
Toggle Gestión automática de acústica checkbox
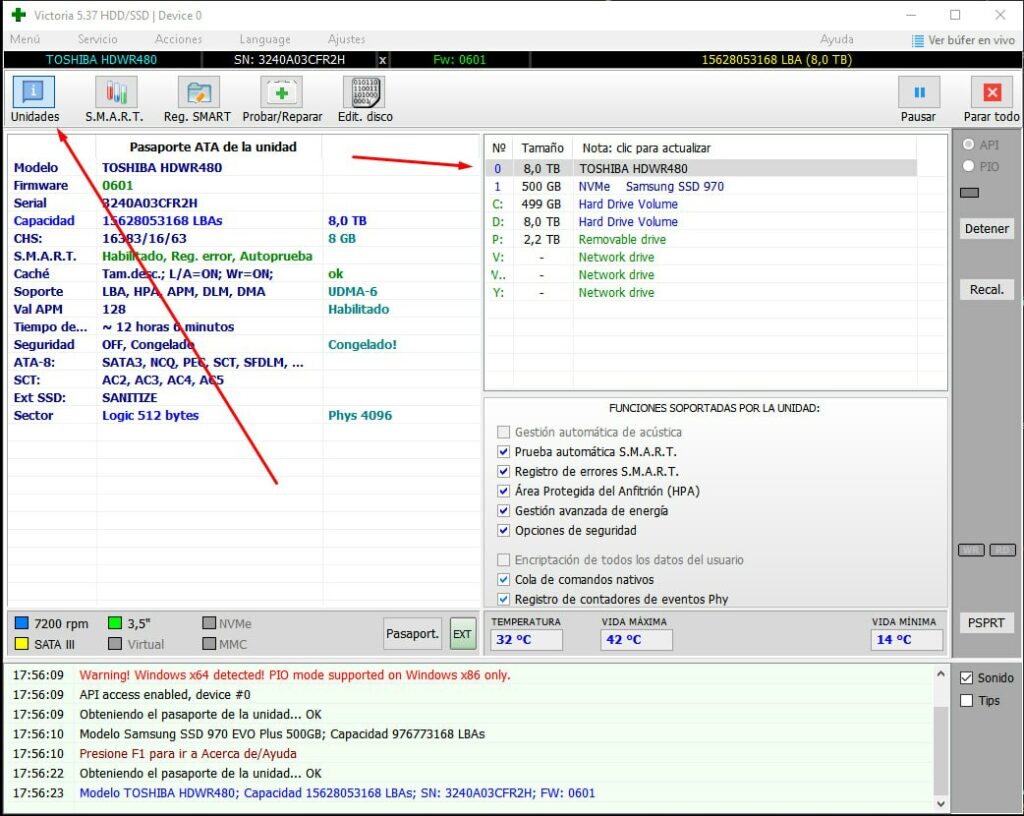click(503, 432)
